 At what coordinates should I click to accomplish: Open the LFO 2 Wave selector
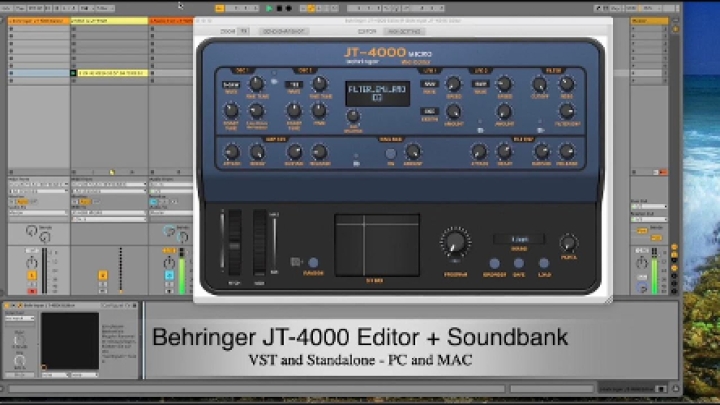[x=480, y=84]
